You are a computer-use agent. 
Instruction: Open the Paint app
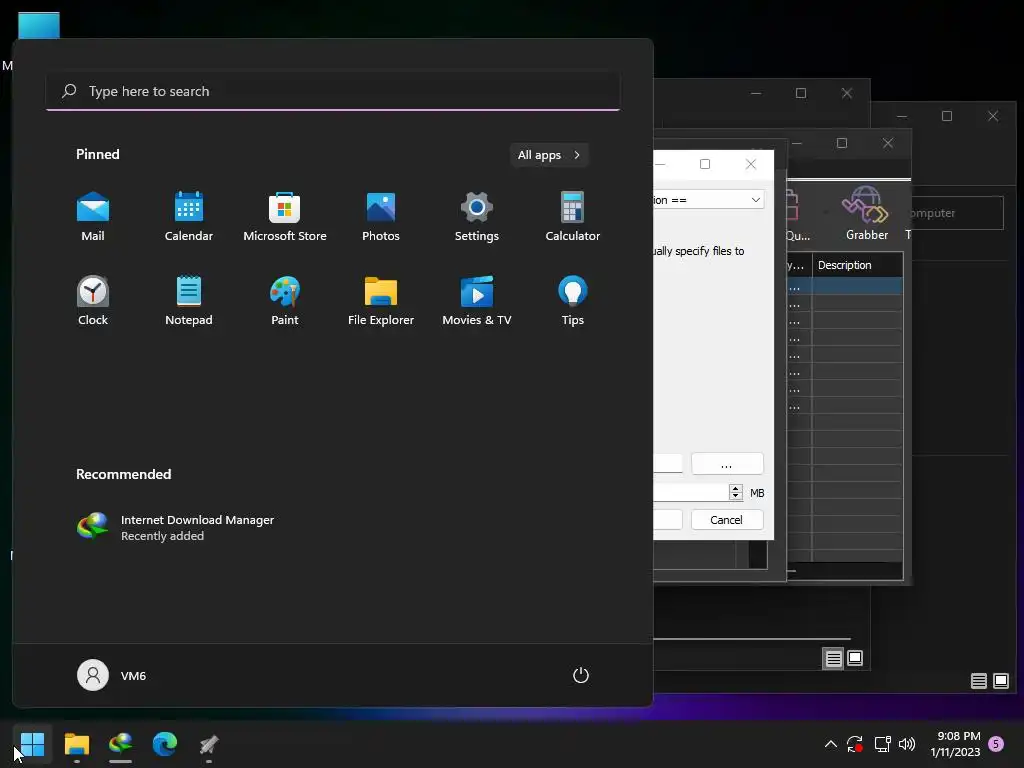pos(285,301)
